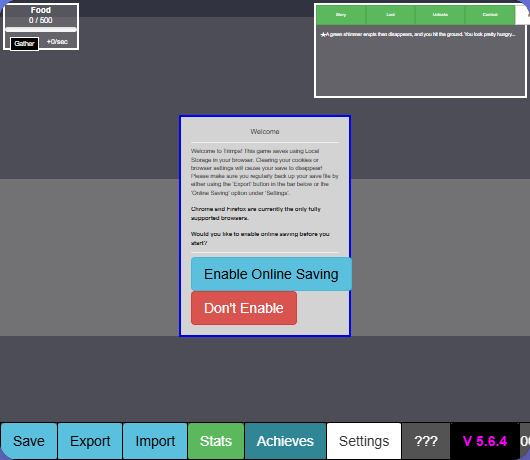530x460 pixels.
Task: Click the Food resource header
Action: 41,10
